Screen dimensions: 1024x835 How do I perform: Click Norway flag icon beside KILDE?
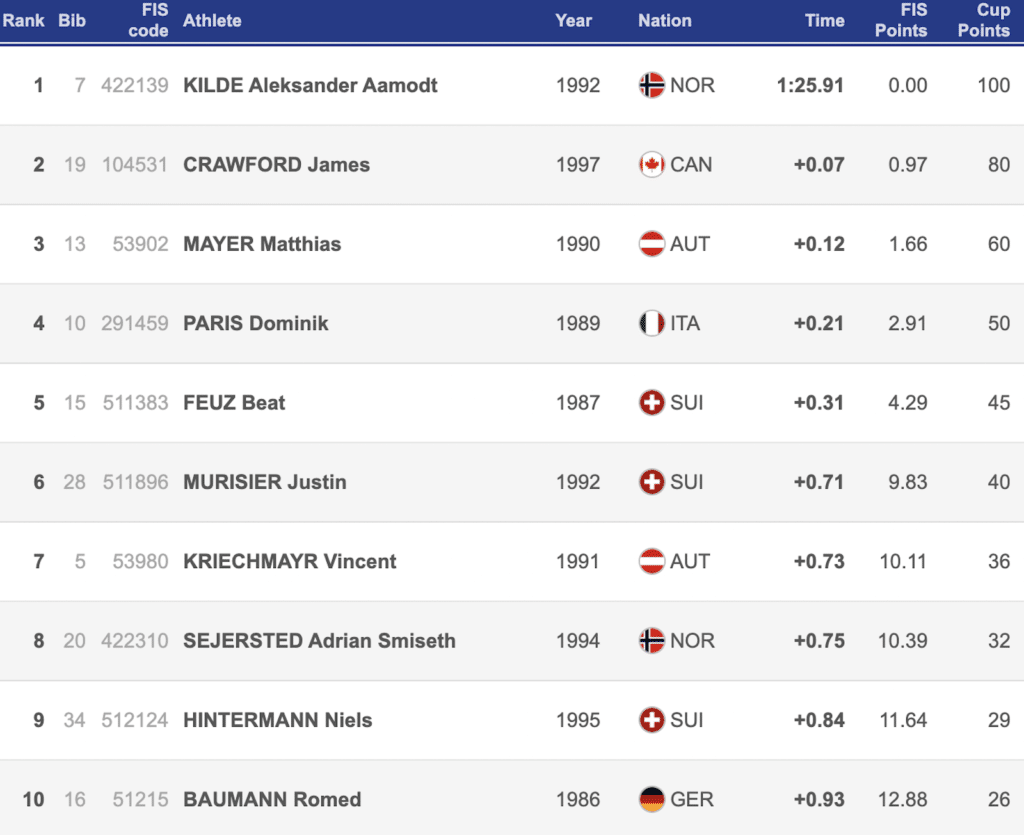[651, 85]
